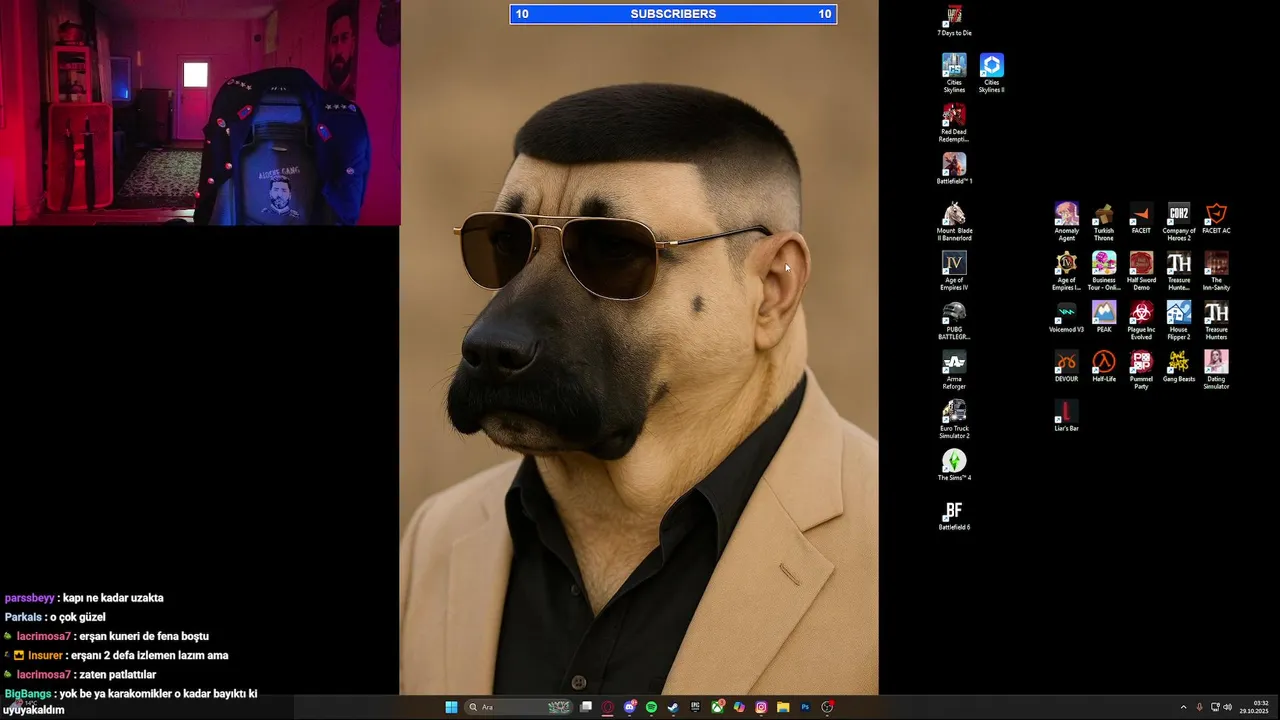The height and width of the screenshot is (720, 1280).
Task: Open the Dating Simulator icon
Action: [x=1216, y=369]
